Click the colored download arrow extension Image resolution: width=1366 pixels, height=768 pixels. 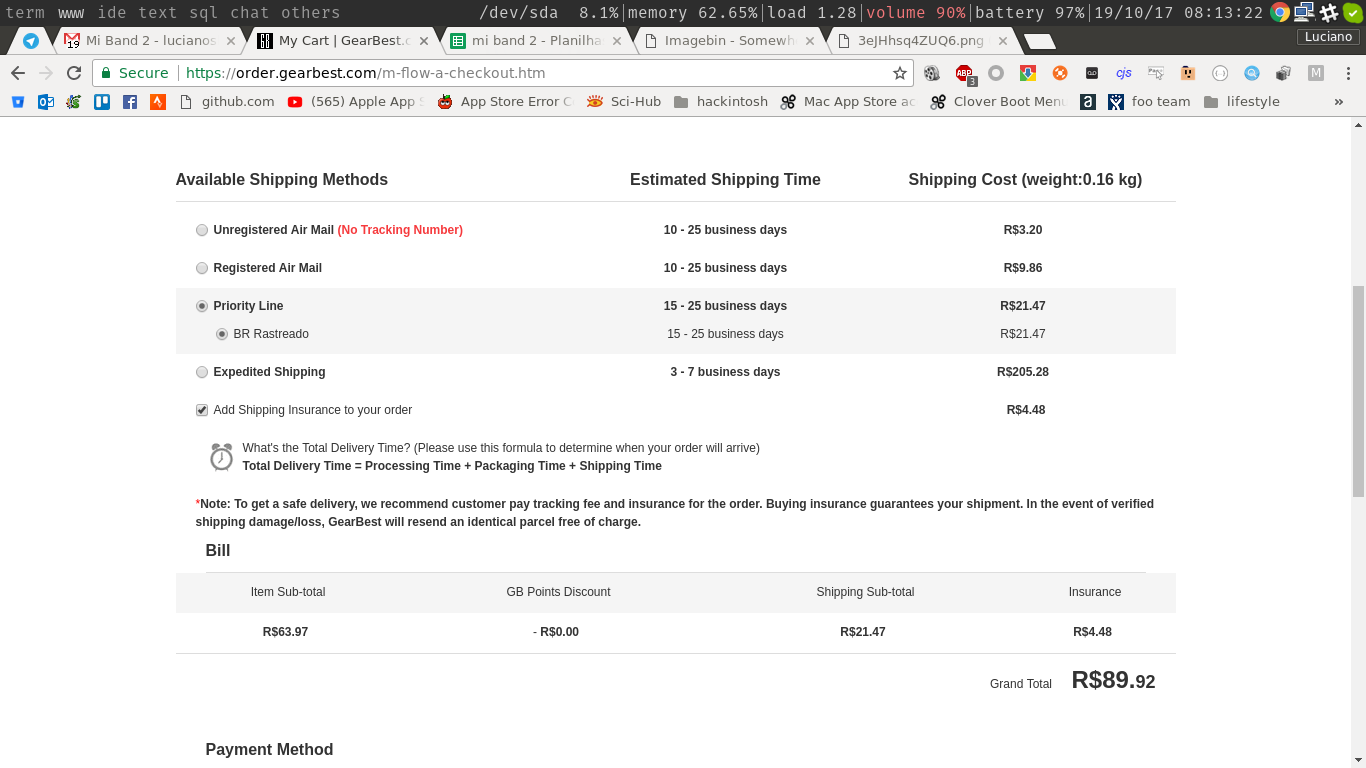pyautogui.click(x=1028, y=73)
